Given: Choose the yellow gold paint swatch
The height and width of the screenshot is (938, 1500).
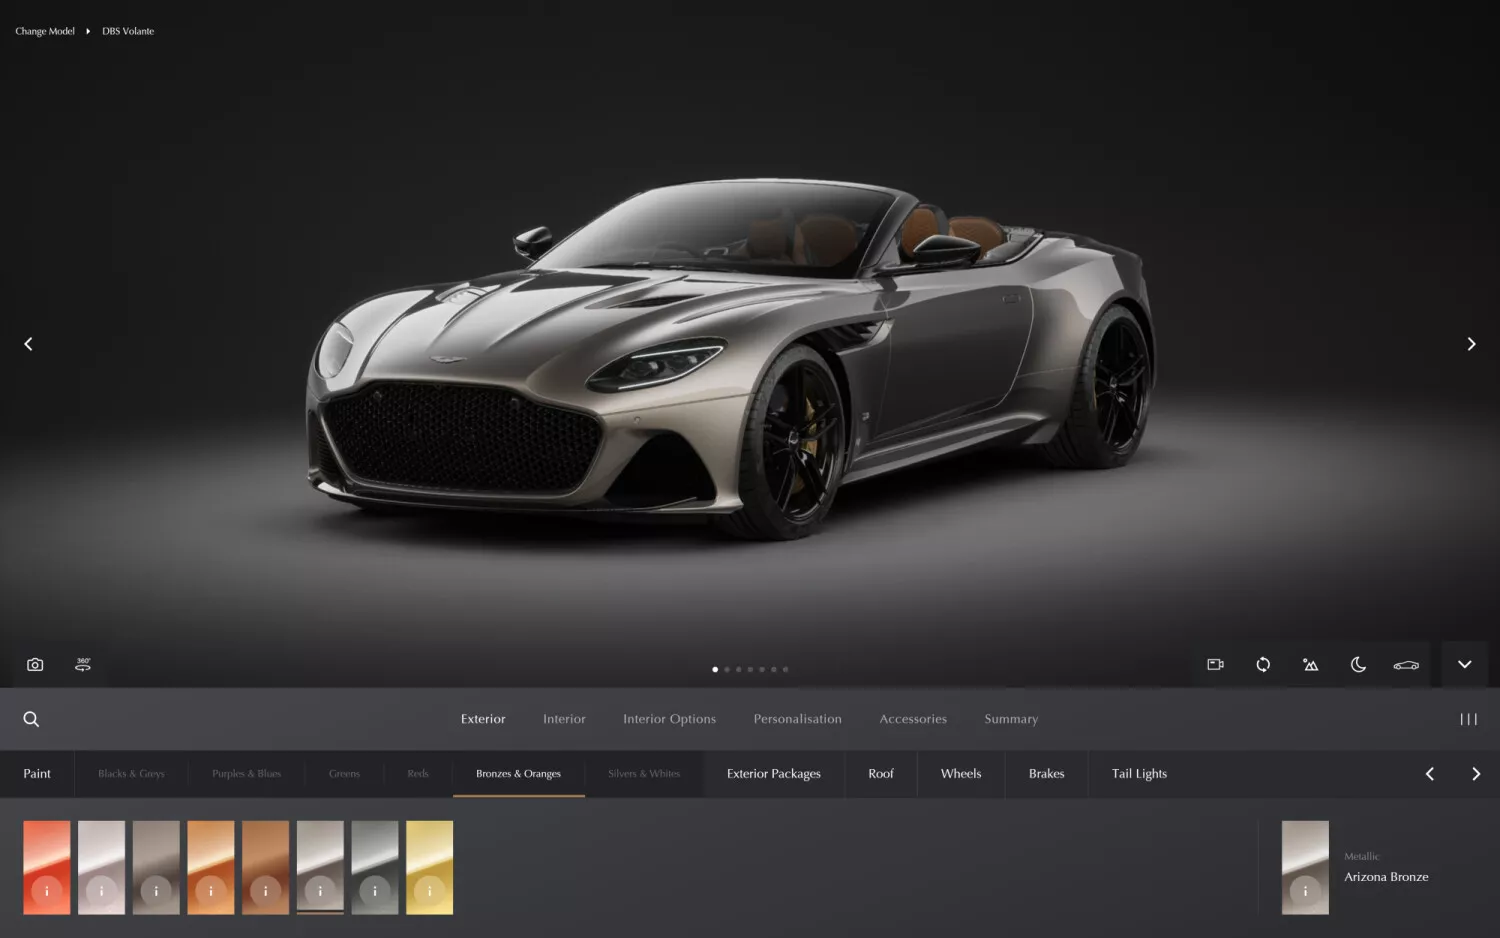Looking at the screenshot, I should point(429,867).
